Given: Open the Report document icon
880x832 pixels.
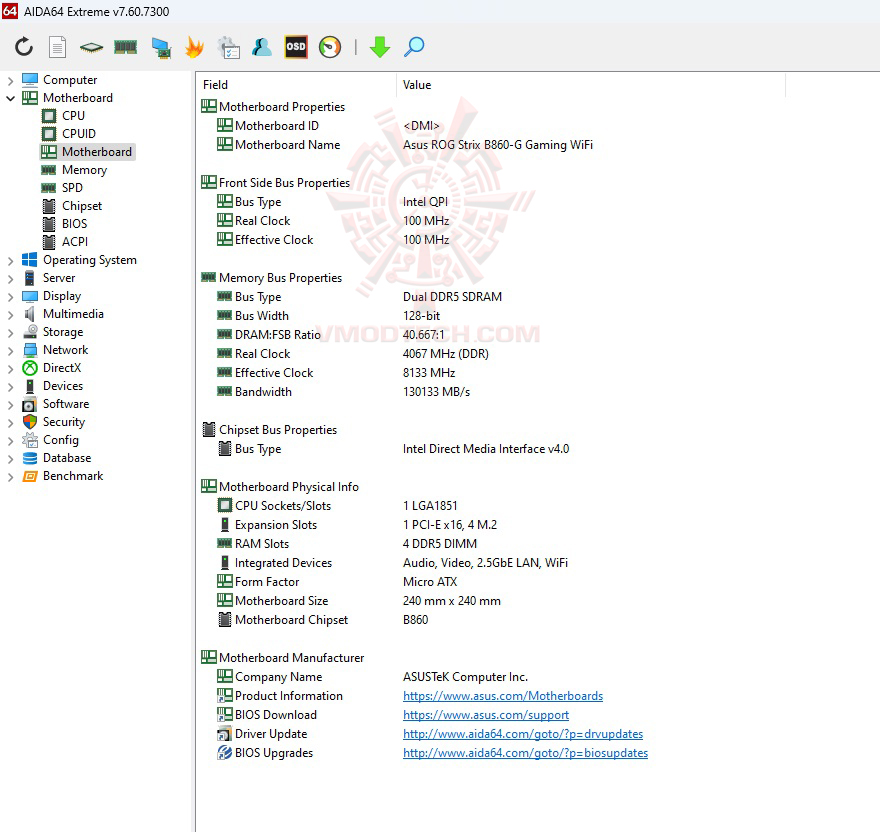Looking at the screenshot, I should click(57, 47).
